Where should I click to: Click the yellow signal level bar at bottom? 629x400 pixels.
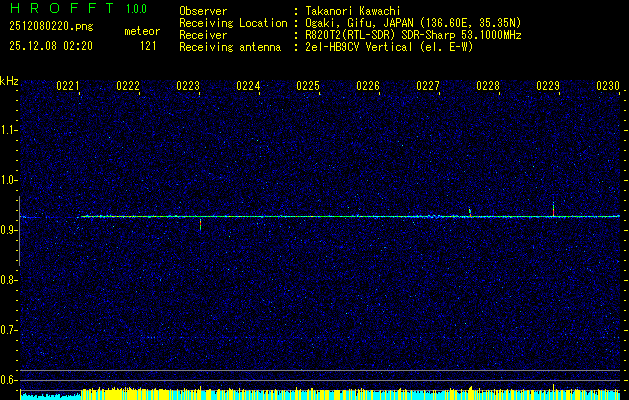[x=300, y=394]
